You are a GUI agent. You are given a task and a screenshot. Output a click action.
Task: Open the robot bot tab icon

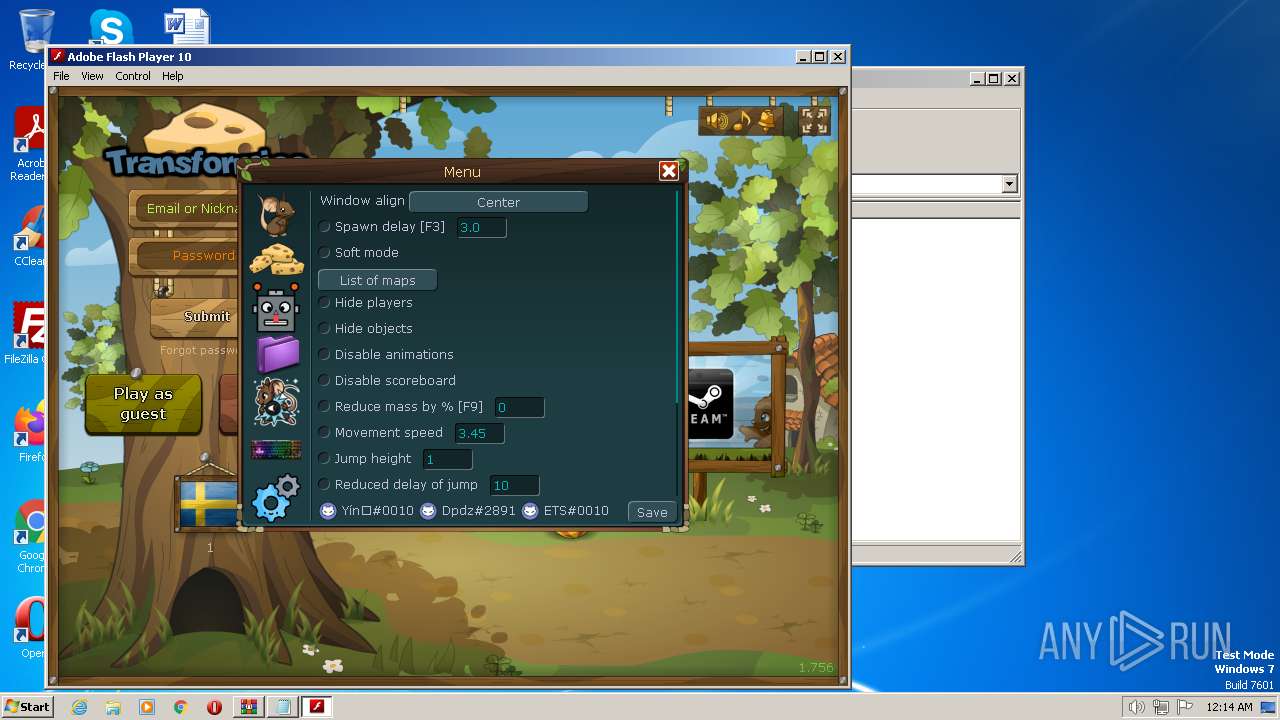(x=276, y=308)
